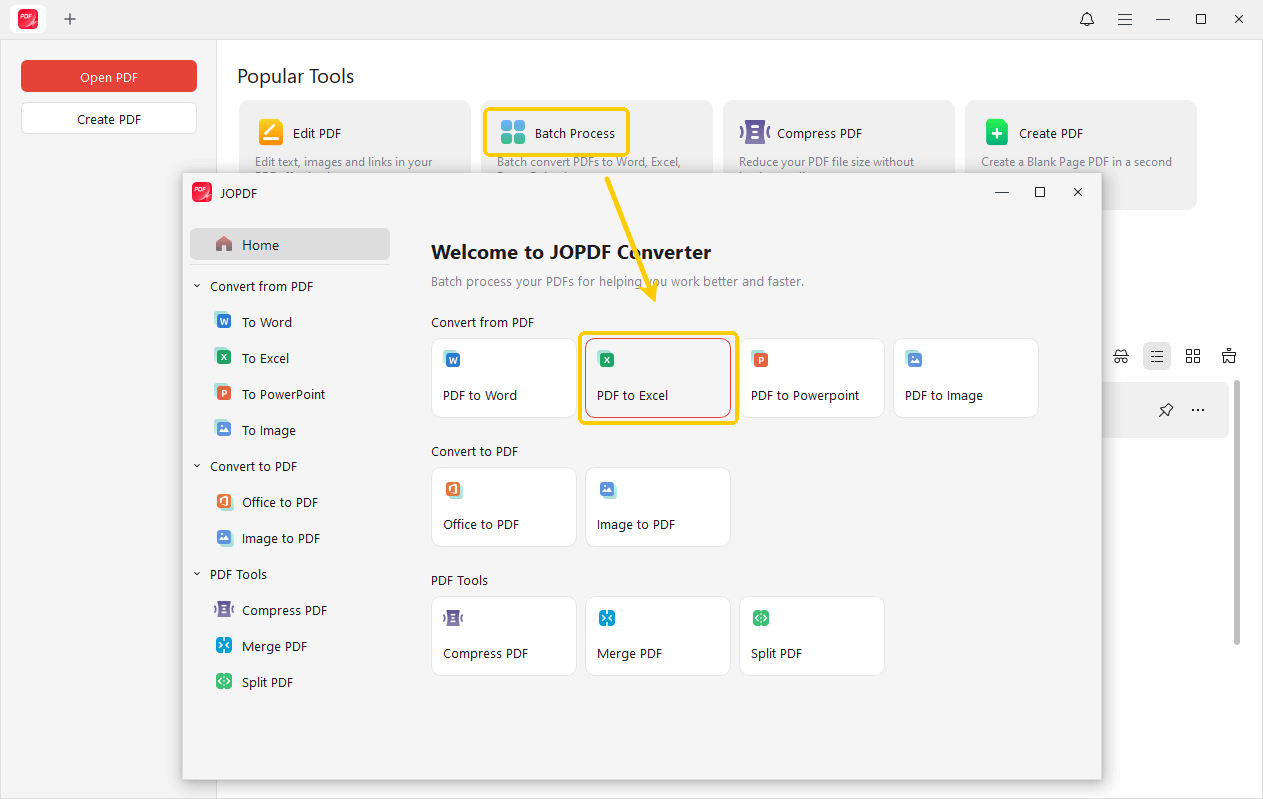Screen dimensions: 1263x799
Task: Open the three-dot more options menu
Action: [1198, 410]
